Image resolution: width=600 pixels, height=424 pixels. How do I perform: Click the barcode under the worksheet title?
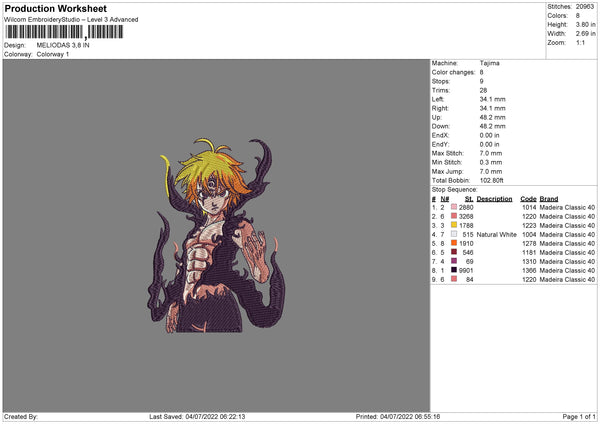click(x=64, y=32)
